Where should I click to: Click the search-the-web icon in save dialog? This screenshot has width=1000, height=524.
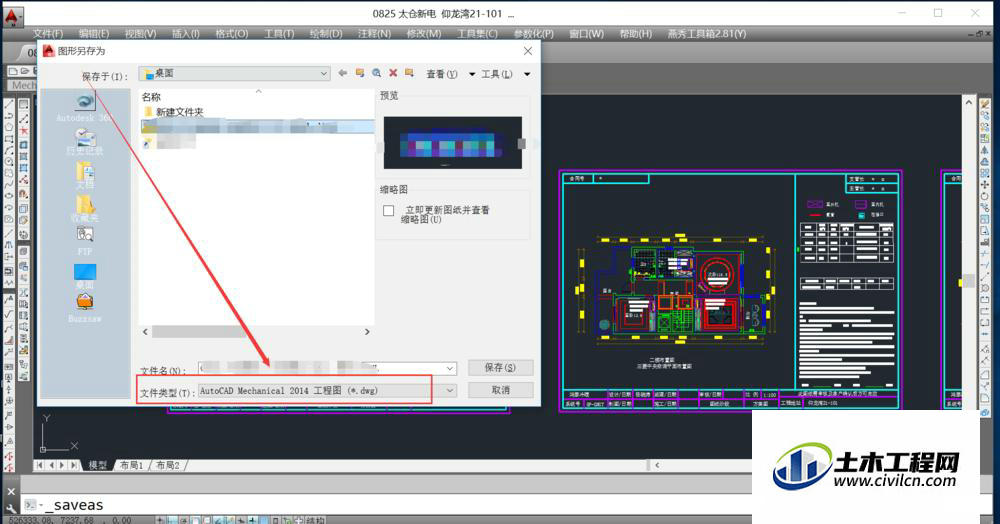tap(376, 73)
